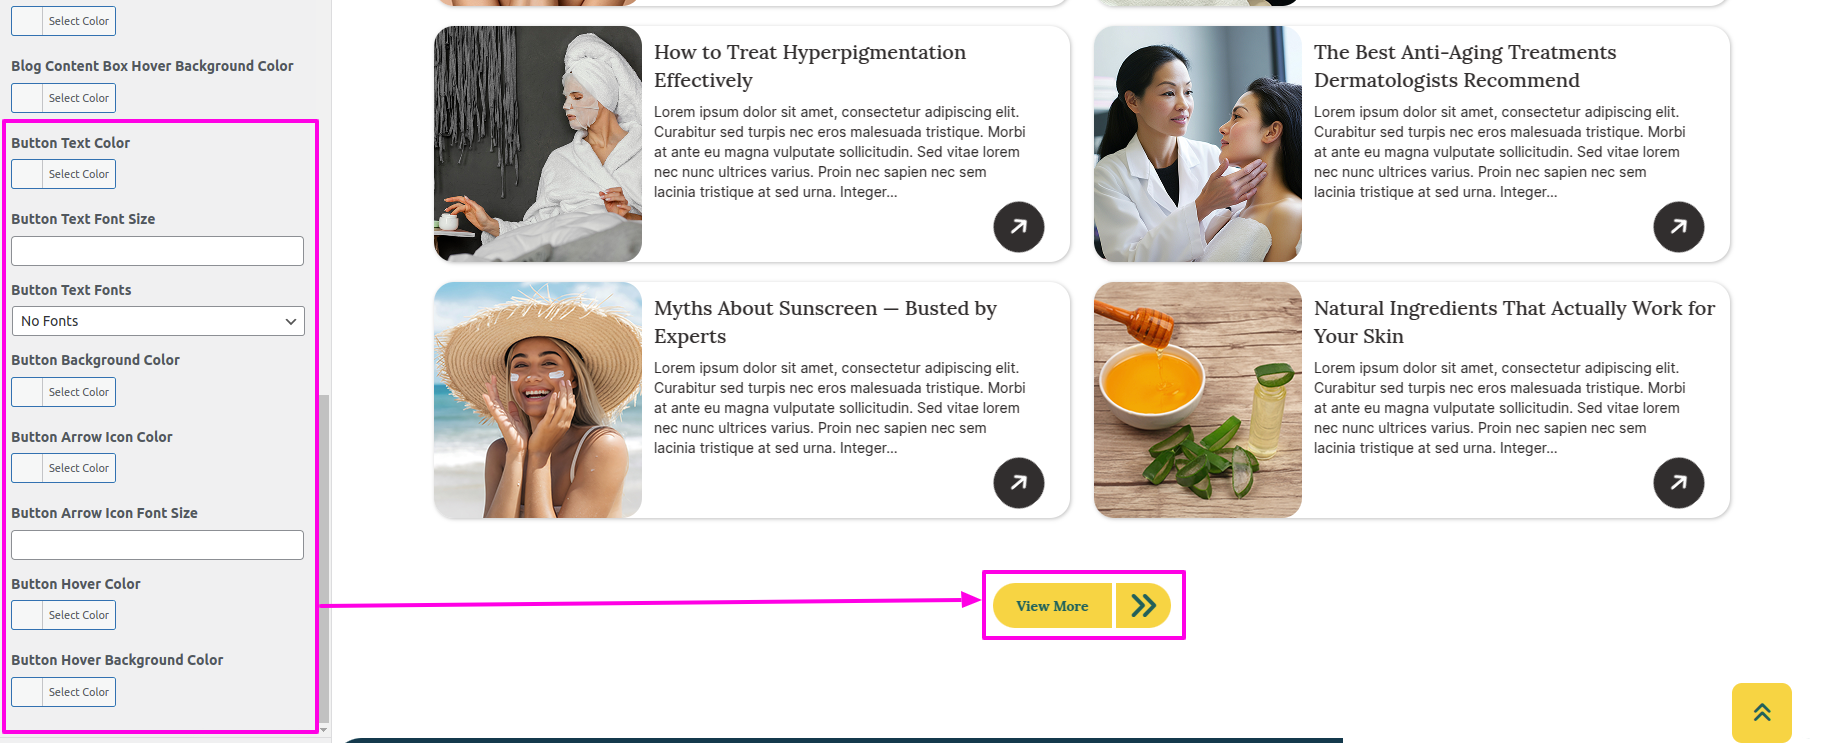Open the Button Text Fonts dropdown
The width and height of the screenshot is (1822, 743).
(x=158, y=321)
